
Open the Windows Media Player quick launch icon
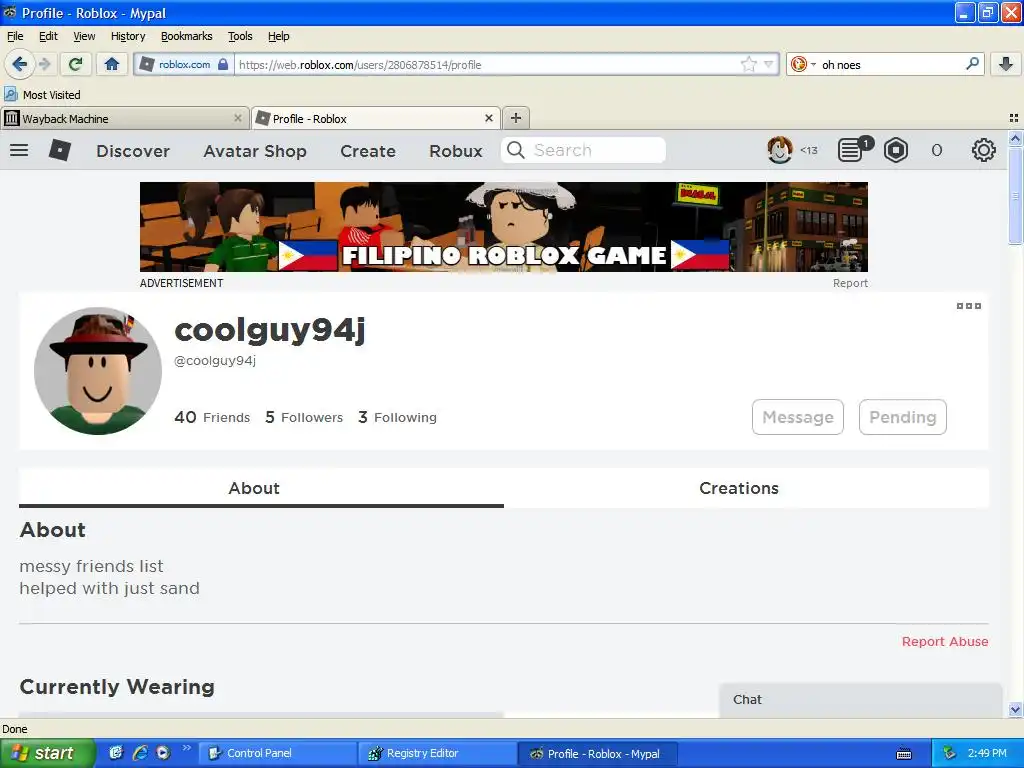point(163,753)
